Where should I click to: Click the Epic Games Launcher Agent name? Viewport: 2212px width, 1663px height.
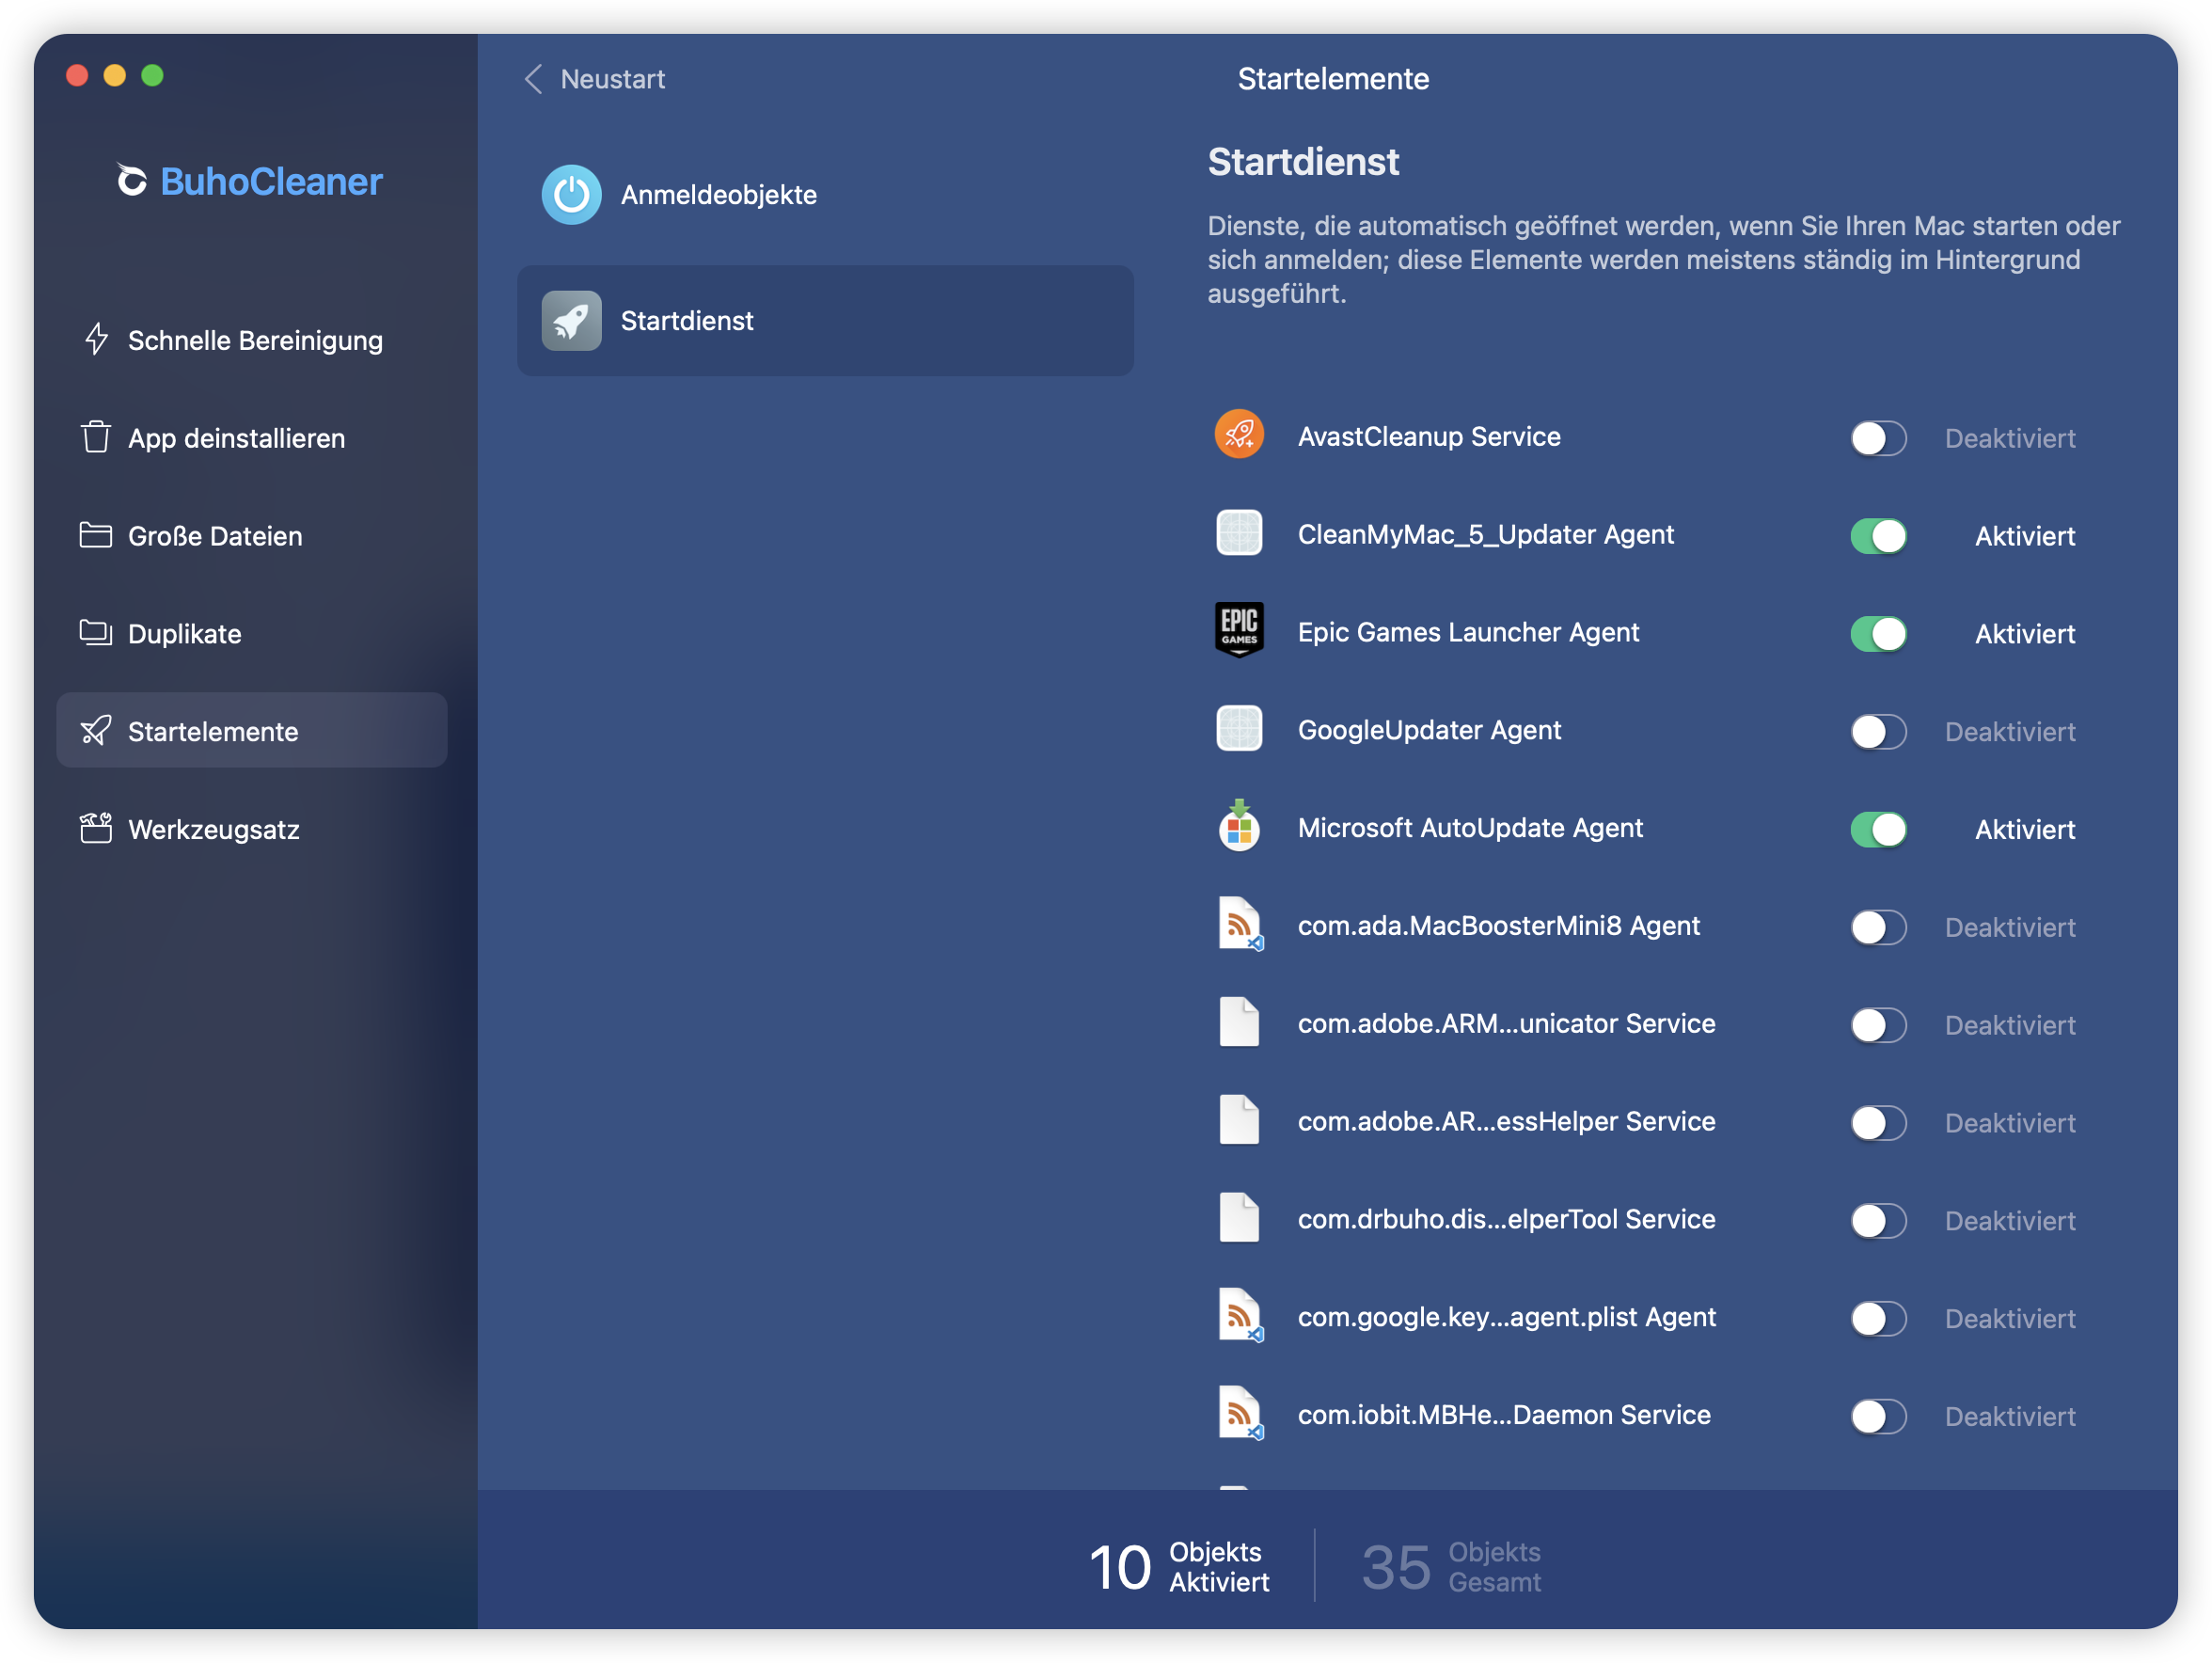point(1468,632)
